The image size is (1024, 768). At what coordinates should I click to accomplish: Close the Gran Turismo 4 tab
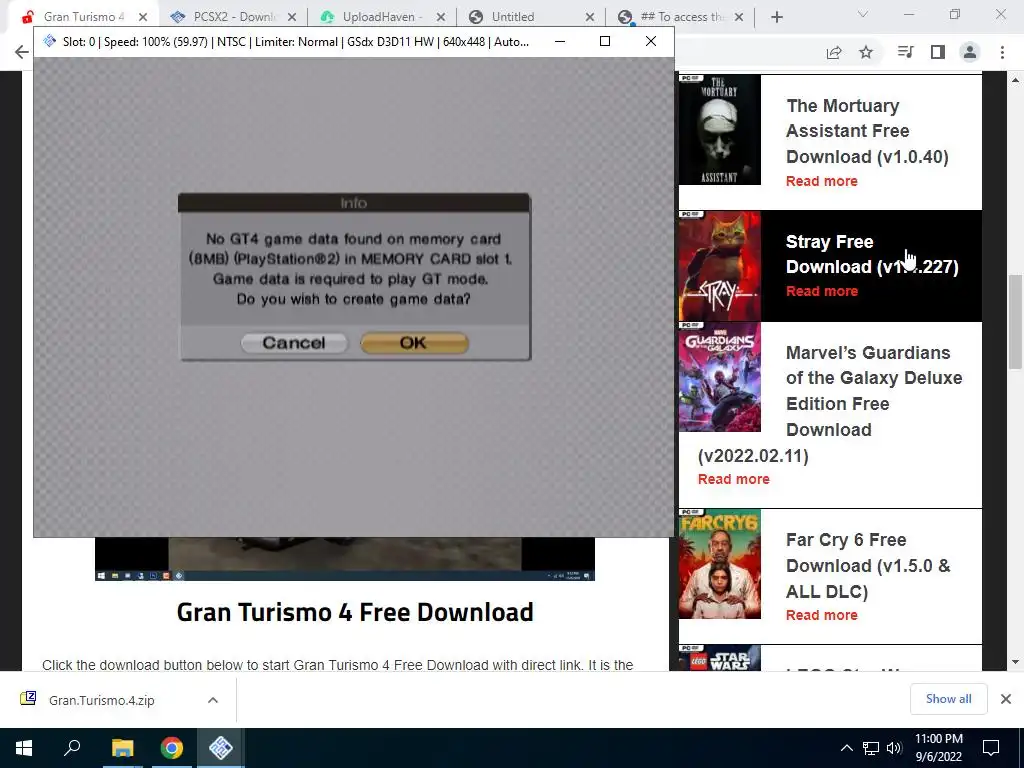pyautogui.click(x=143, y=17)
